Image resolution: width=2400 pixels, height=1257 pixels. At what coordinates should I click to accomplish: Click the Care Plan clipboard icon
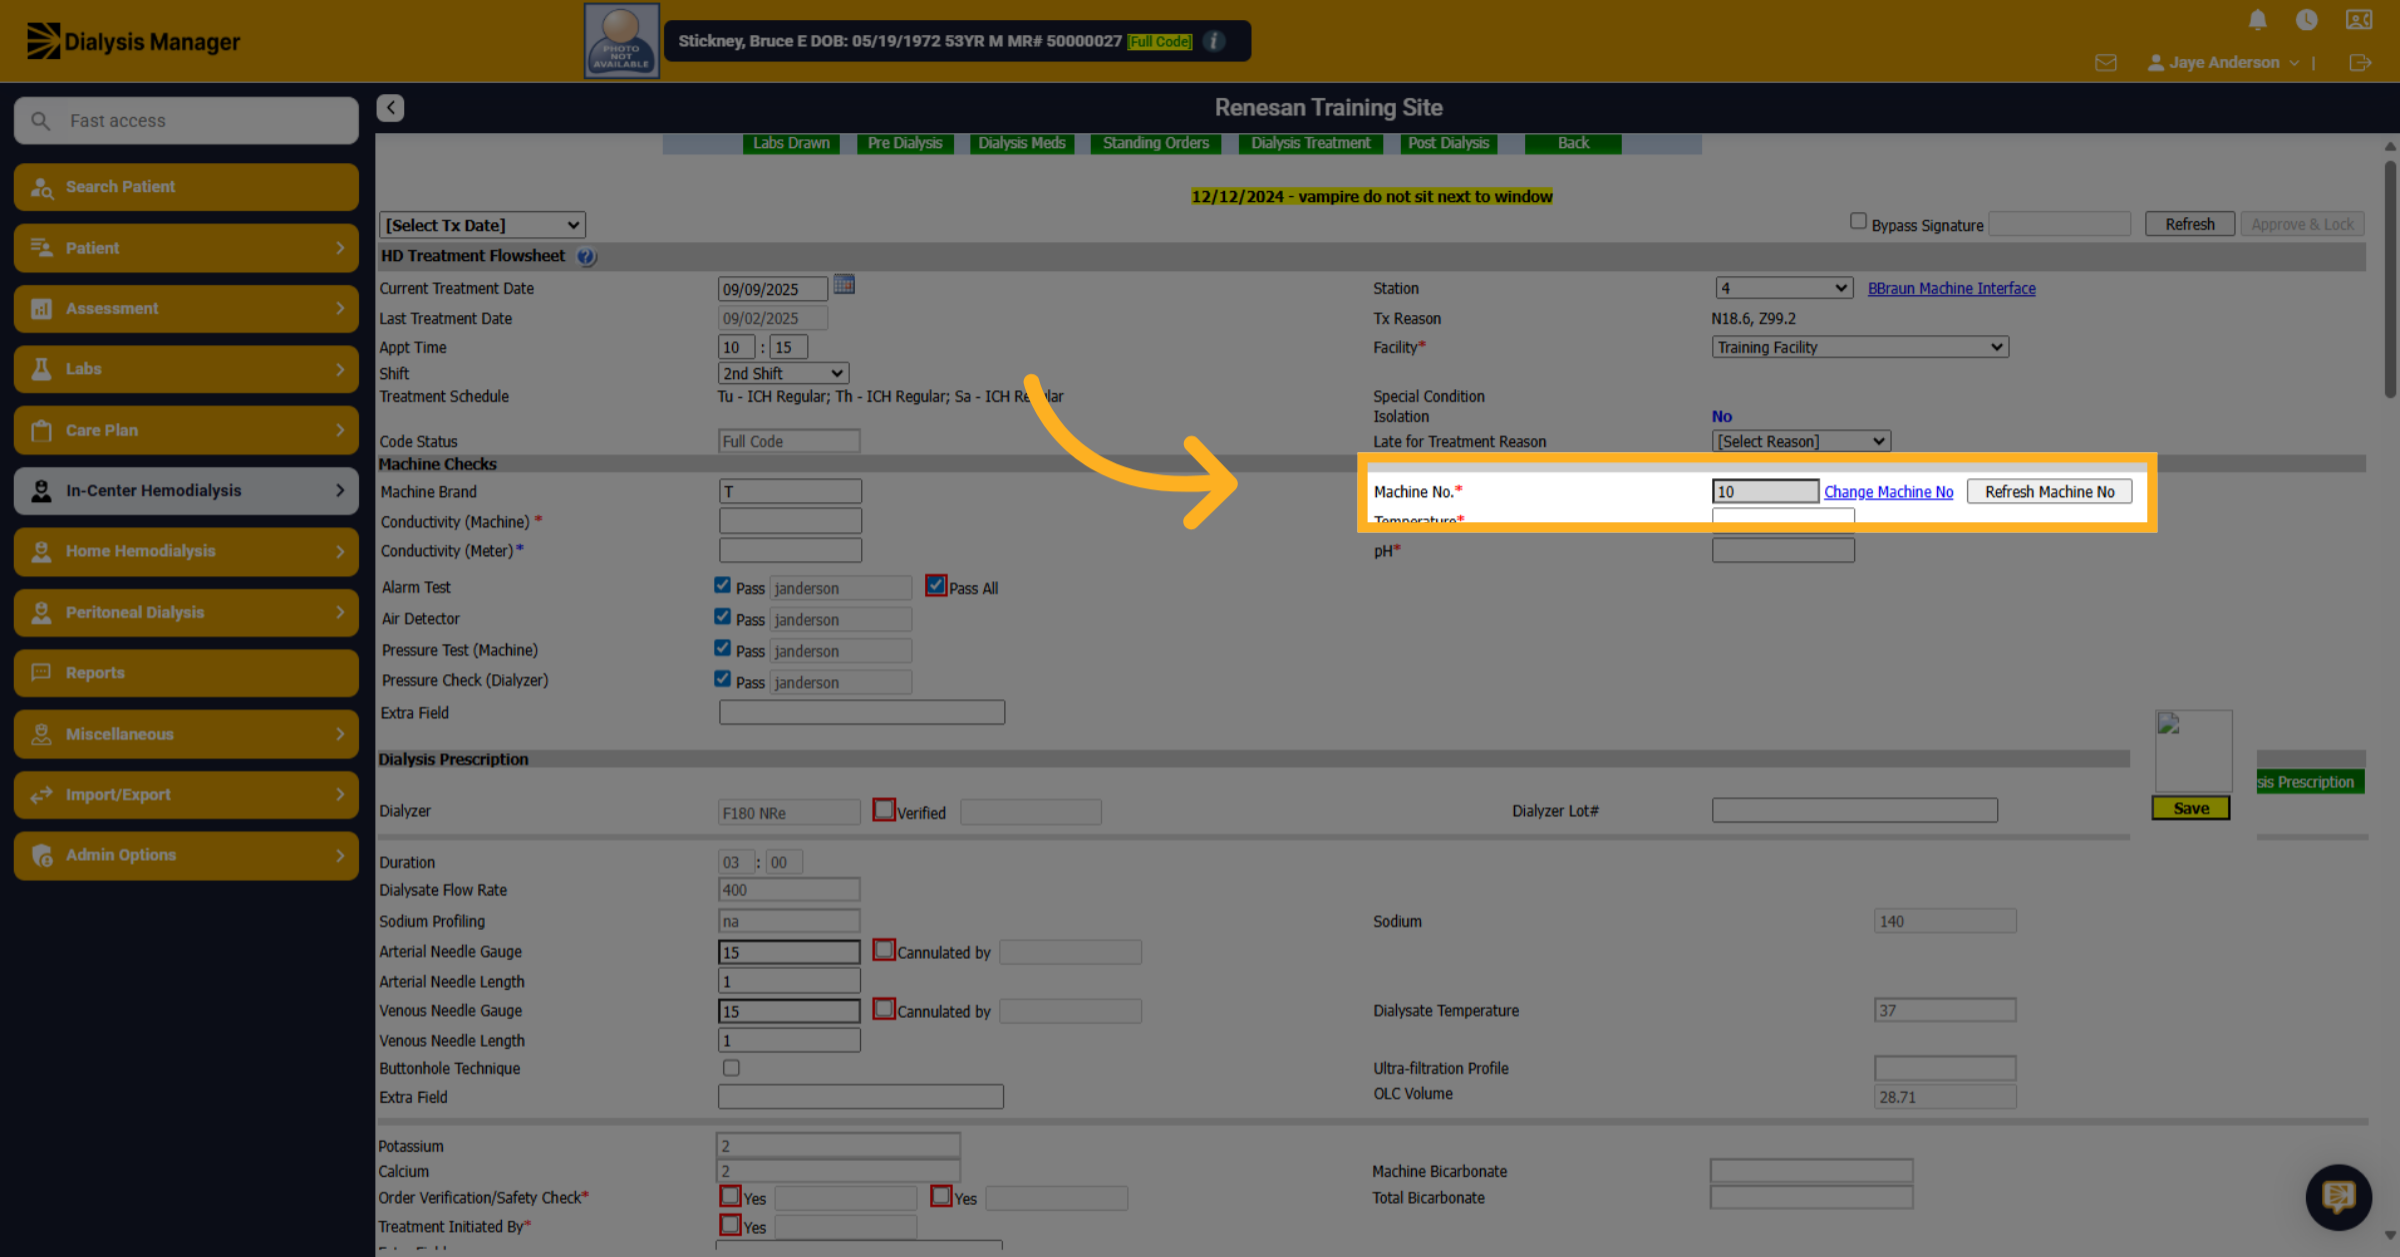[42, 430]
